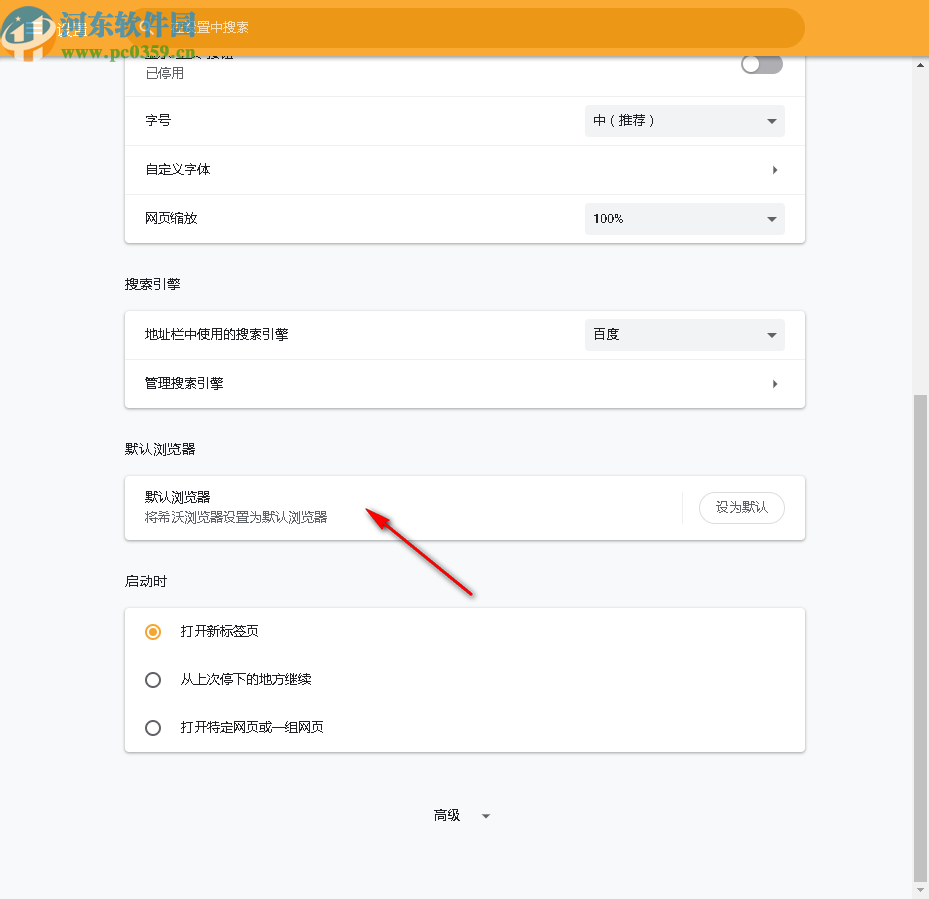Select the 打开特定网页或一组网页 radio option
This screenshot has height=899, width=929.
[153, 728]
